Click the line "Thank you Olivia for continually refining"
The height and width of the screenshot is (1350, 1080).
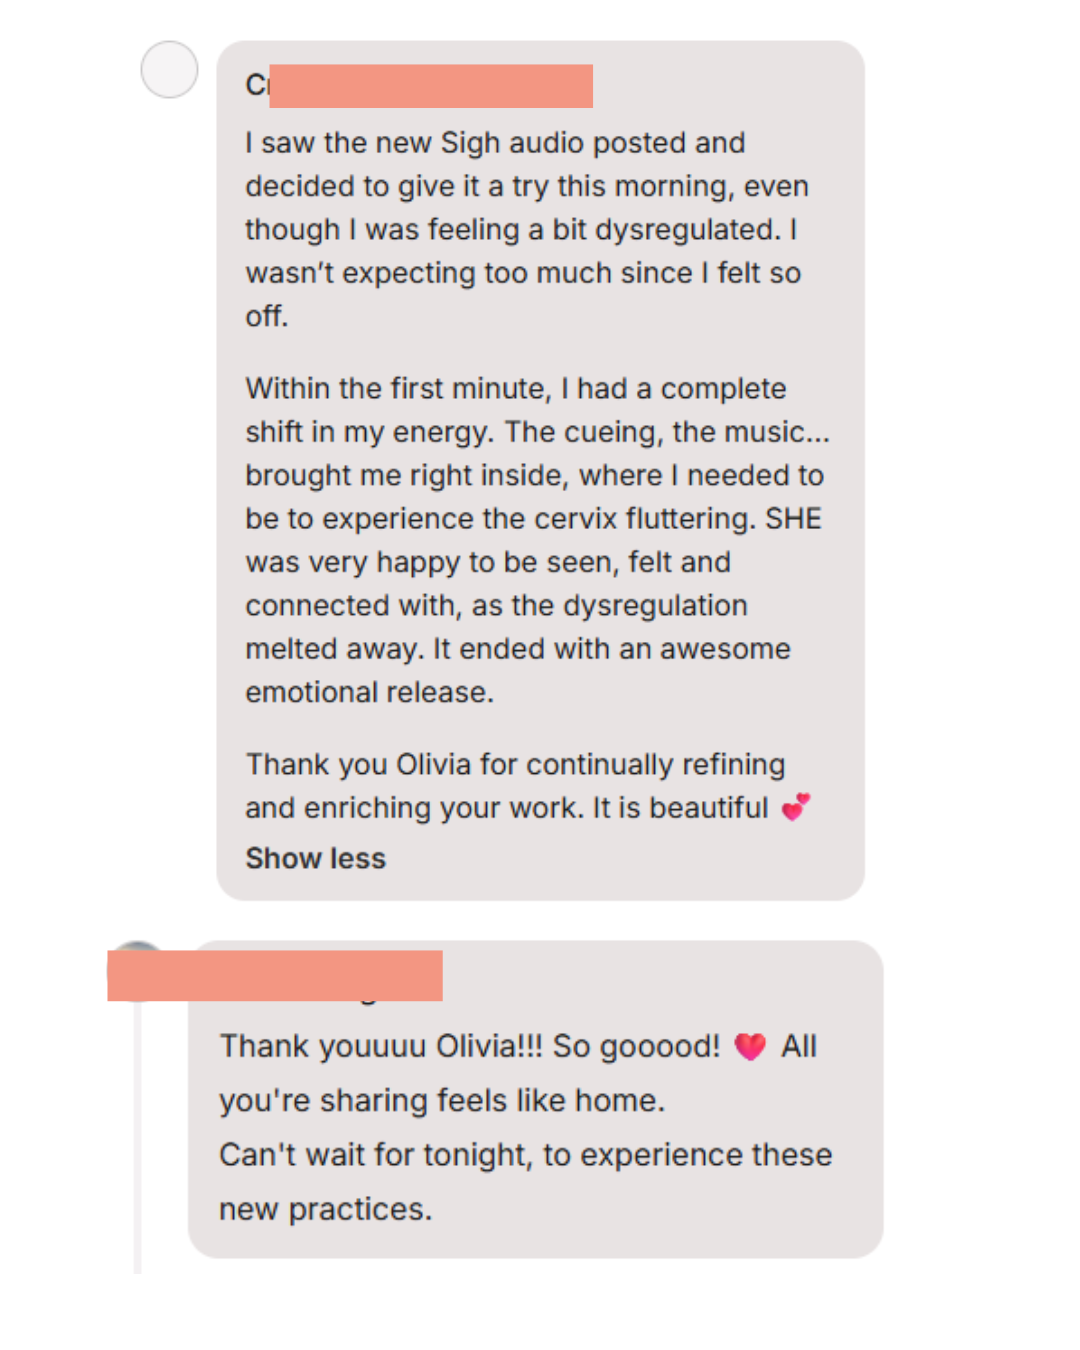515,764
